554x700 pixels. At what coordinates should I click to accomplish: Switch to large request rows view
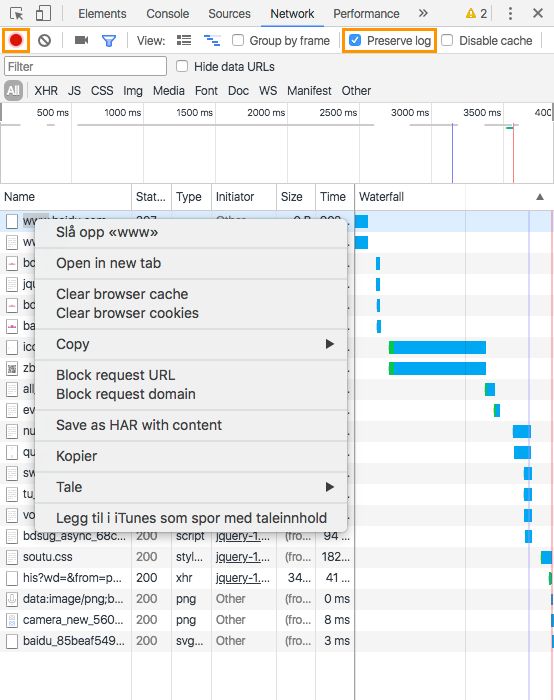pyautogui.click(x=184, y=41)
